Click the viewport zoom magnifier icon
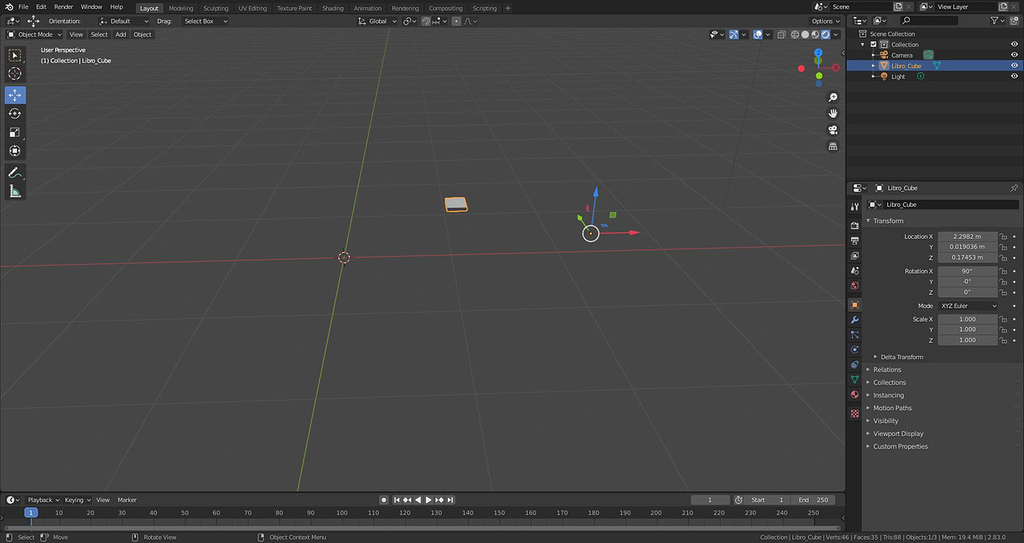This screenshot has width=1024, height=543. (x=833, y=97)
